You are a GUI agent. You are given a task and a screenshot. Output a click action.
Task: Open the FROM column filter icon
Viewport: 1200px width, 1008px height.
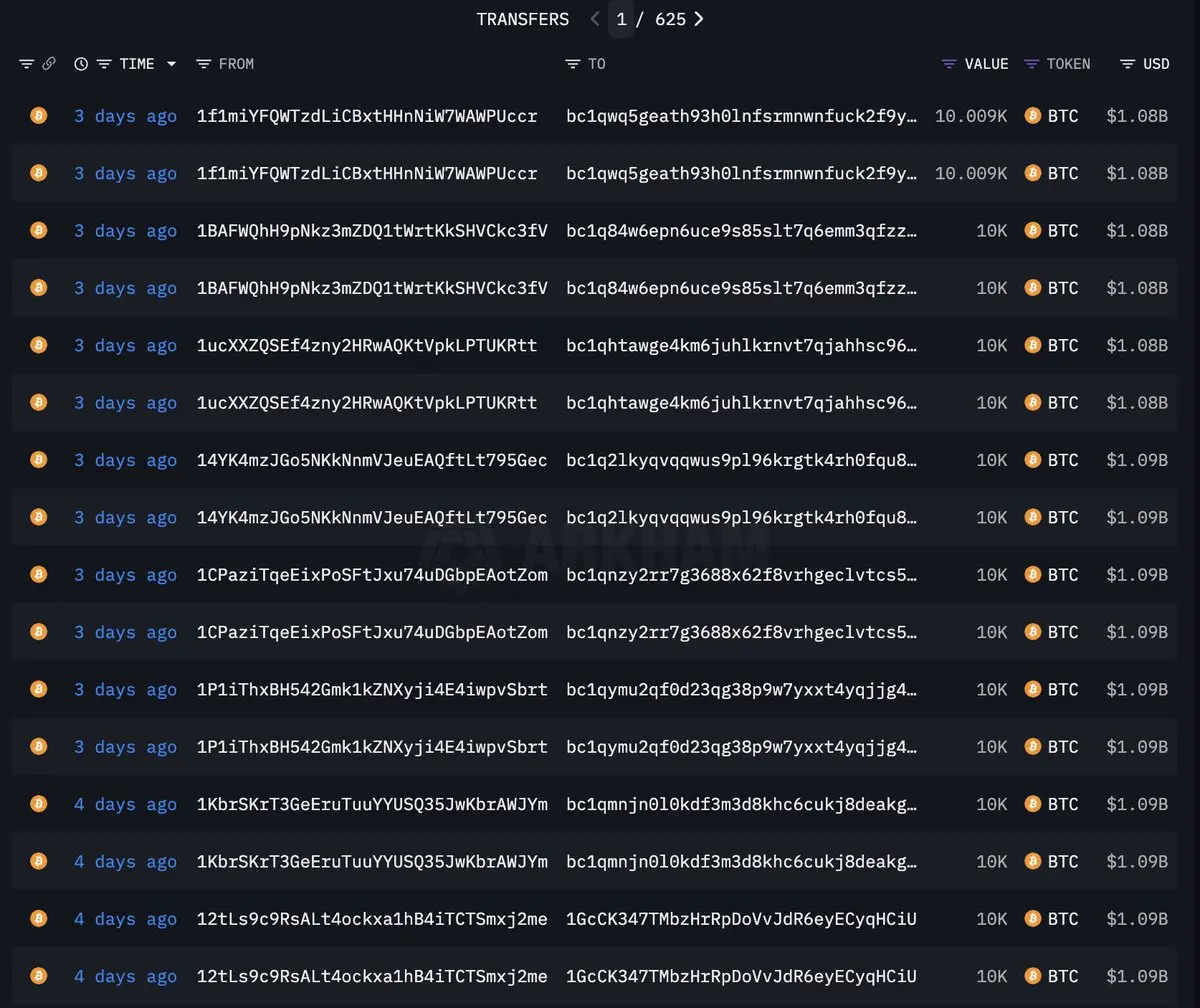click(203, 64)
